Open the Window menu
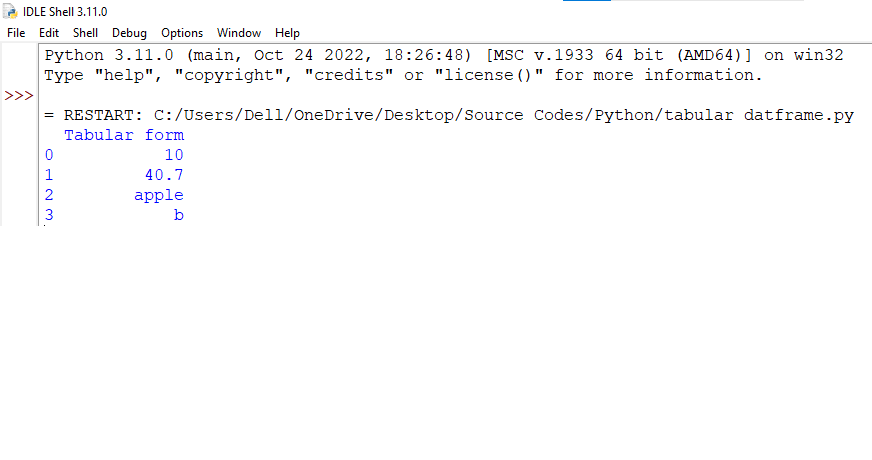872x460 pixels. click(238, 33)
